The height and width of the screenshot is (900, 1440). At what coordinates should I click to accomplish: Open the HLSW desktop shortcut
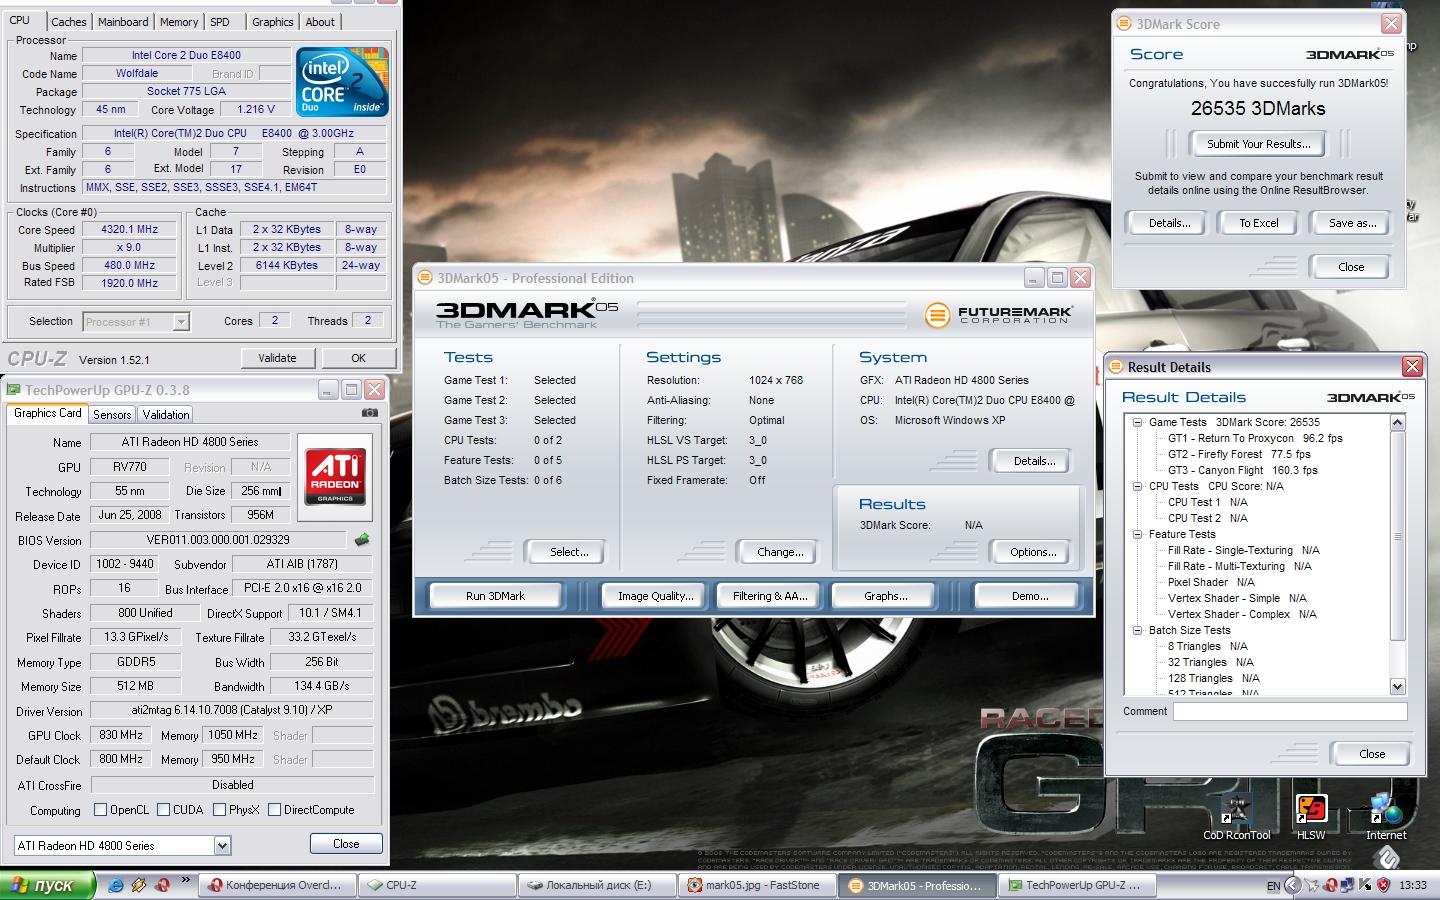(x=1311, y=817)
